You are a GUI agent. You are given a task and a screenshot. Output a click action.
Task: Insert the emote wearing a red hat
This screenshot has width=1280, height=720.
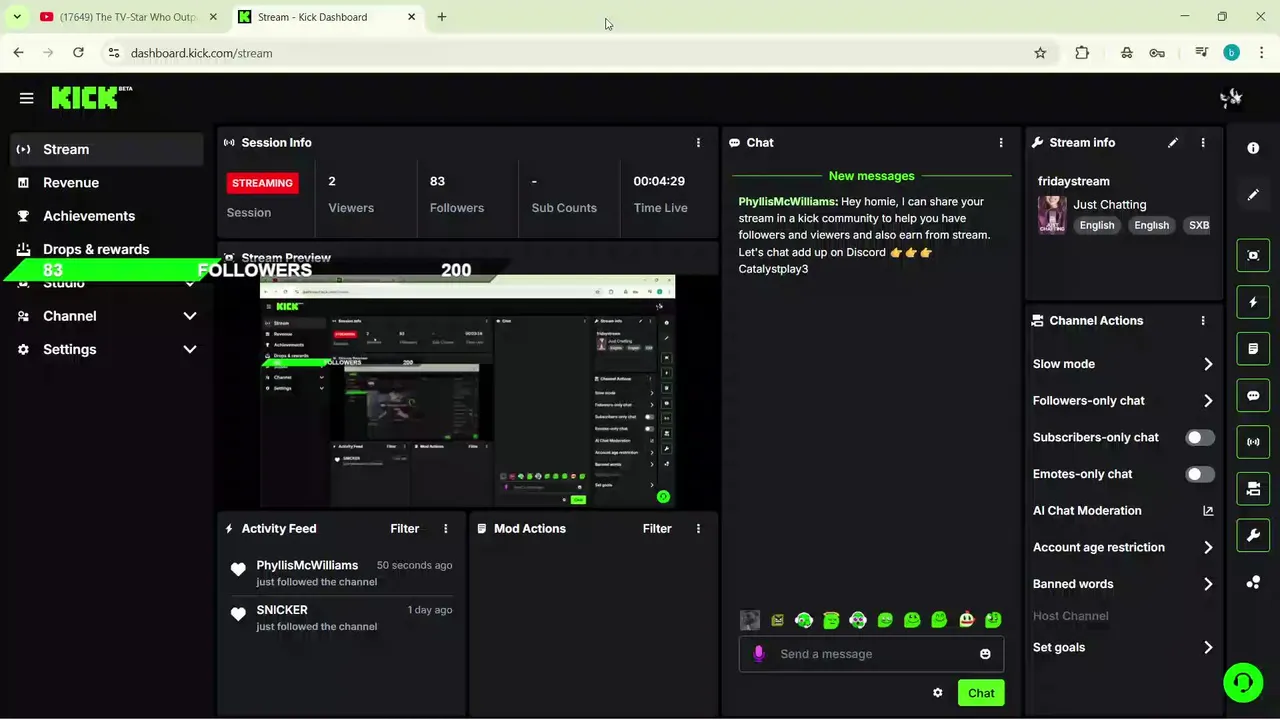click(x=966, y=620)
